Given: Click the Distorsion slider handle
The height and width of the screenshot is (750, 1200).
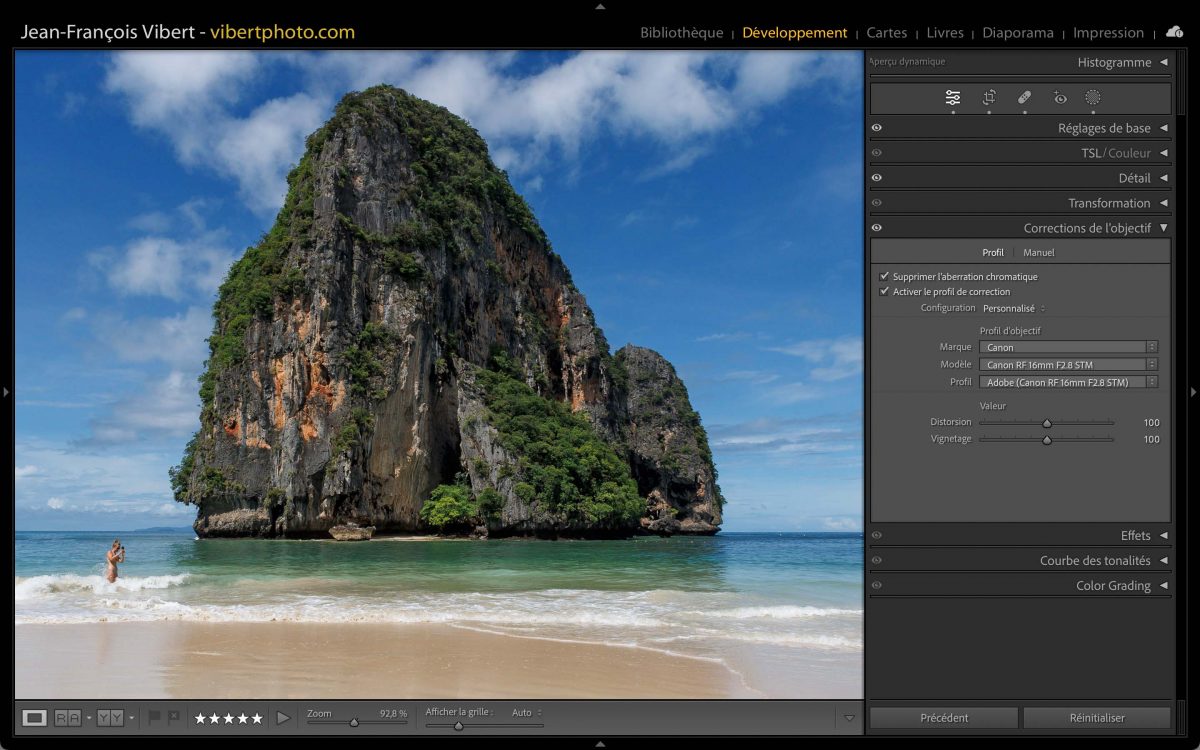Looking at the screenshot, I should [x=1047, y=423].
